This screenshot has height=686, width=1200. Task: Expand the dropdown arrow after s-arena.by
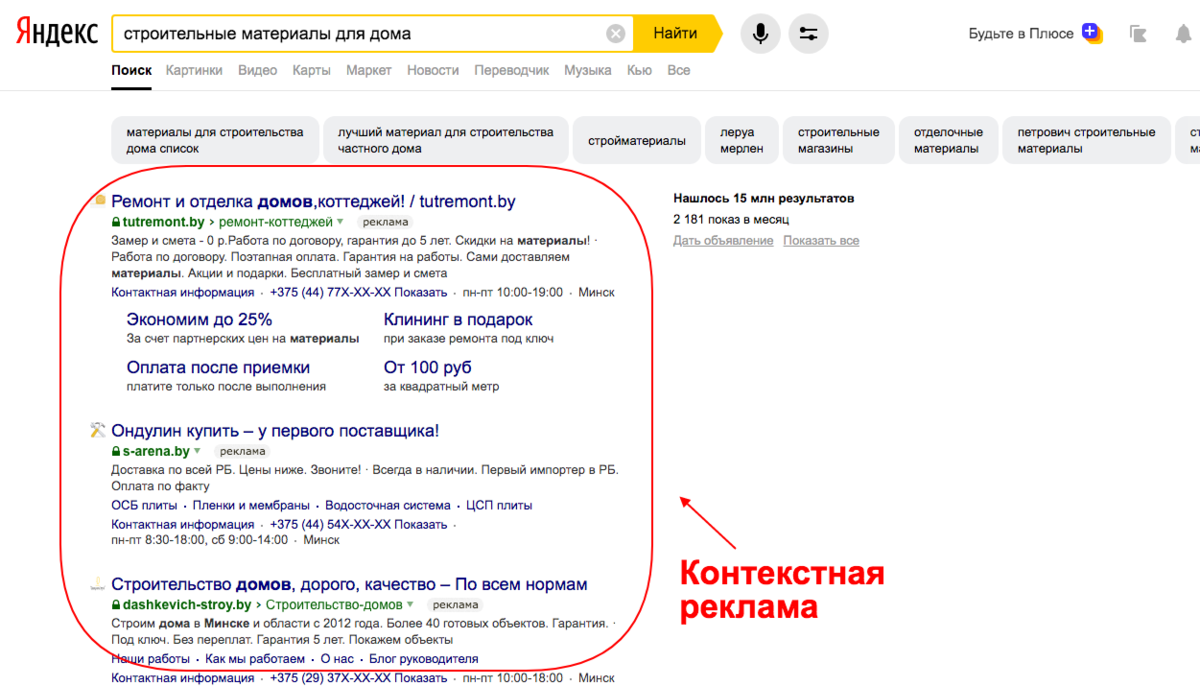[197, 452]
